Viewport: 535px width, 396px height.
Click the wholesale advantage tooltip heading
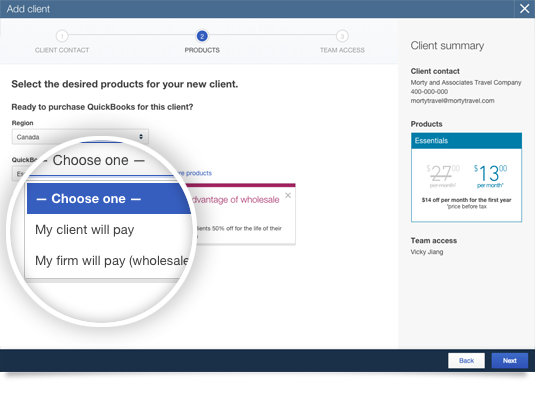pos(235,200)
